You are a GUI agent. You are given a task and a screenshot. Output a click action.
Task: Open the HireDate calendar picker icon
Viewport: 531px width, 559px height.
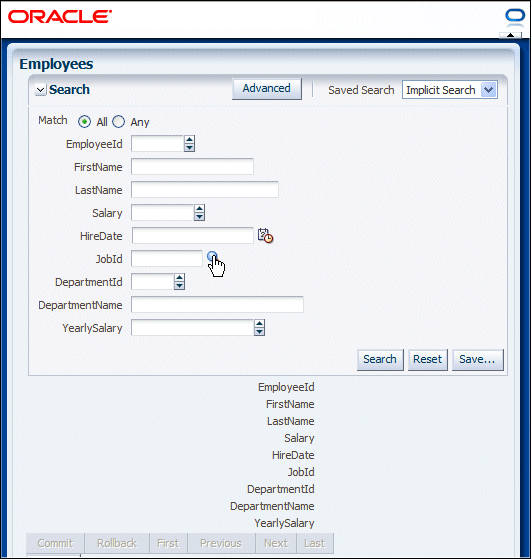[x=265, y=236]
